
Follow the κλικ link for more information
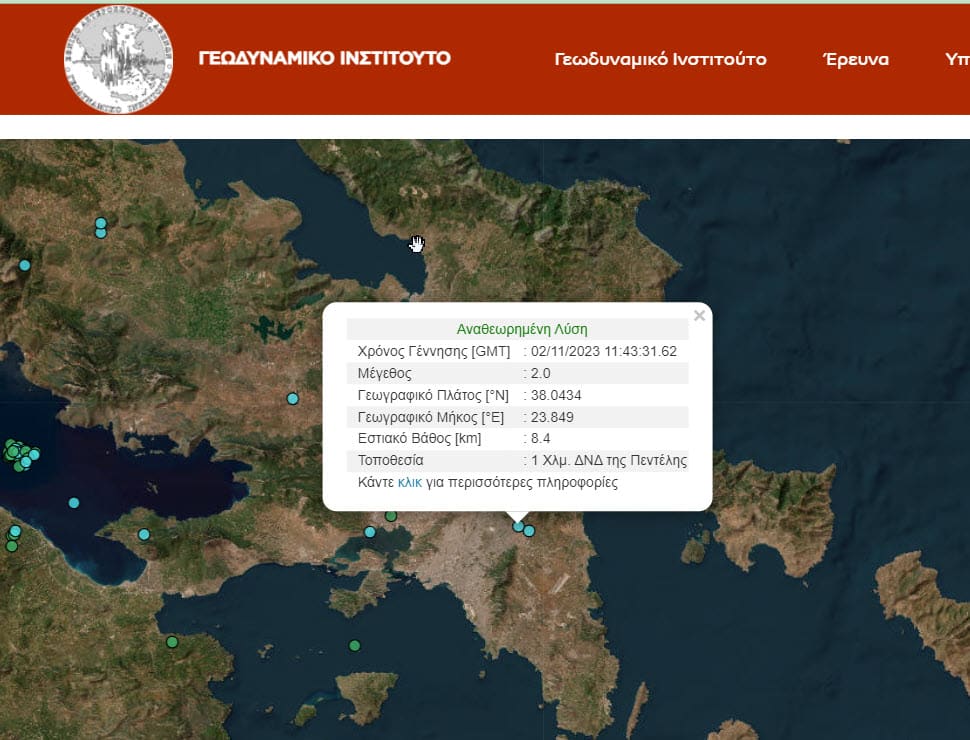coord(410,482)
